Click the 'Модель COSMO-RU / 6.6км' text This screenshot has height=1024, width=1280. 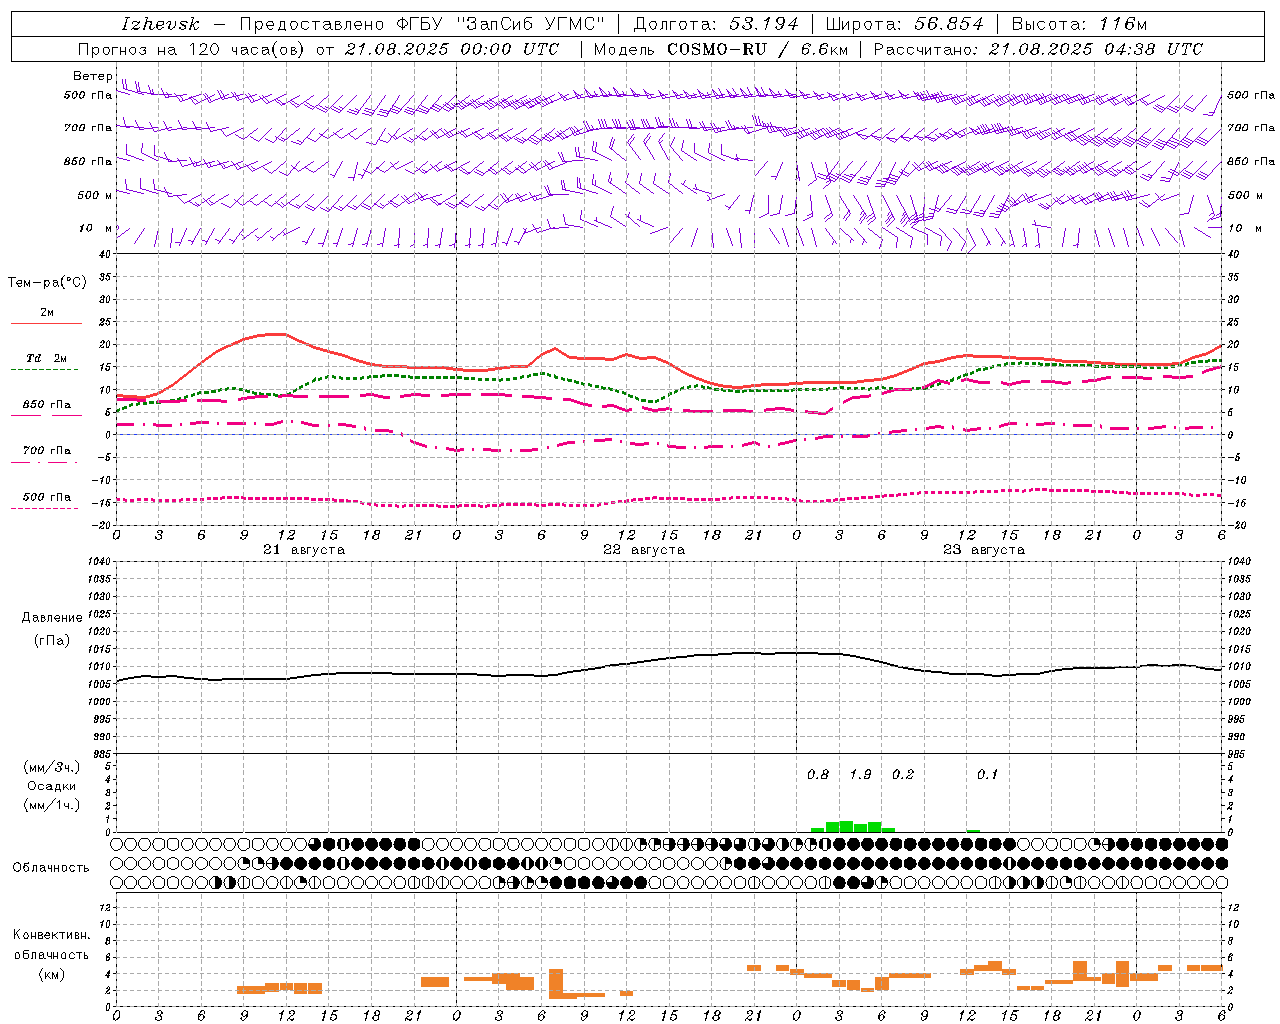coord(721,49)
